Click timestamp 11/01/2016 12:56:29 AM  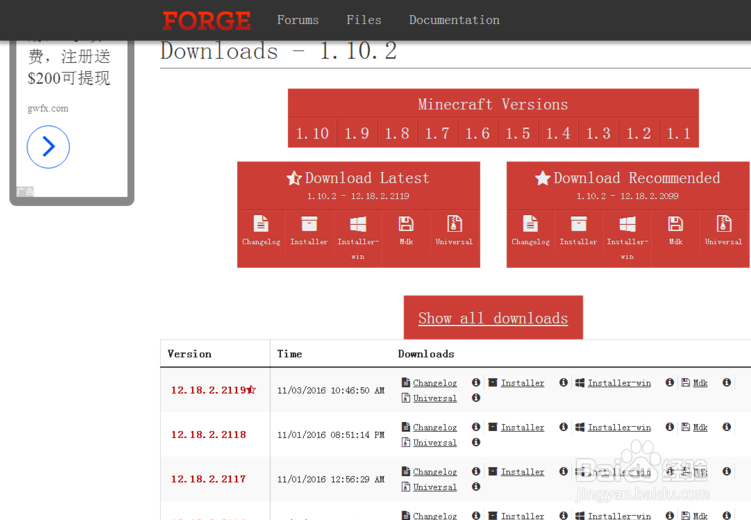331,480
